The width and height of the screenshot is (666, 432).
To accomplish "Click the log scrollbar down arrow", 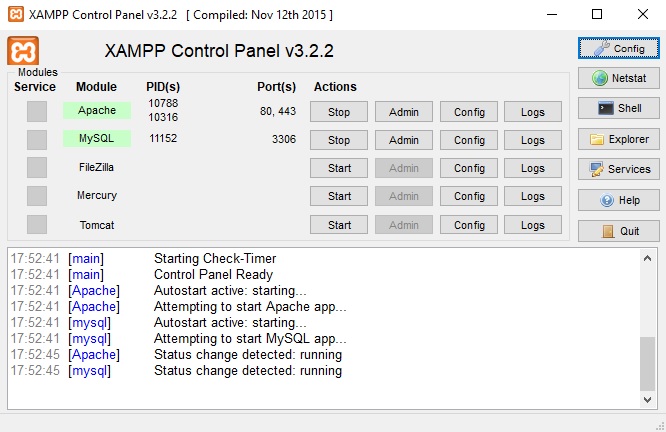I will pyautogui.click(x=647, y=400).
